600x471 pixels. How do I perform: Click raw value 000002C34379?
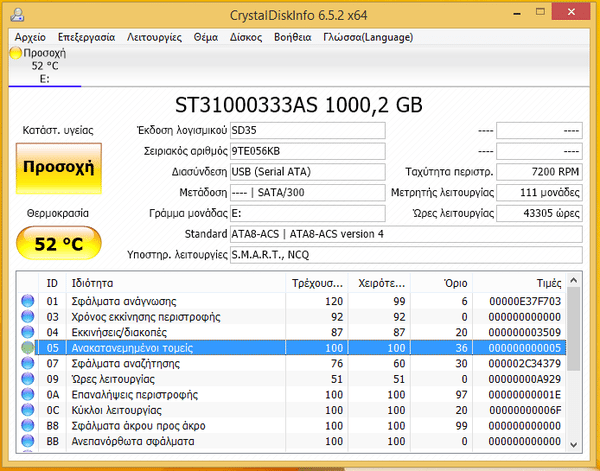point(525,363)
